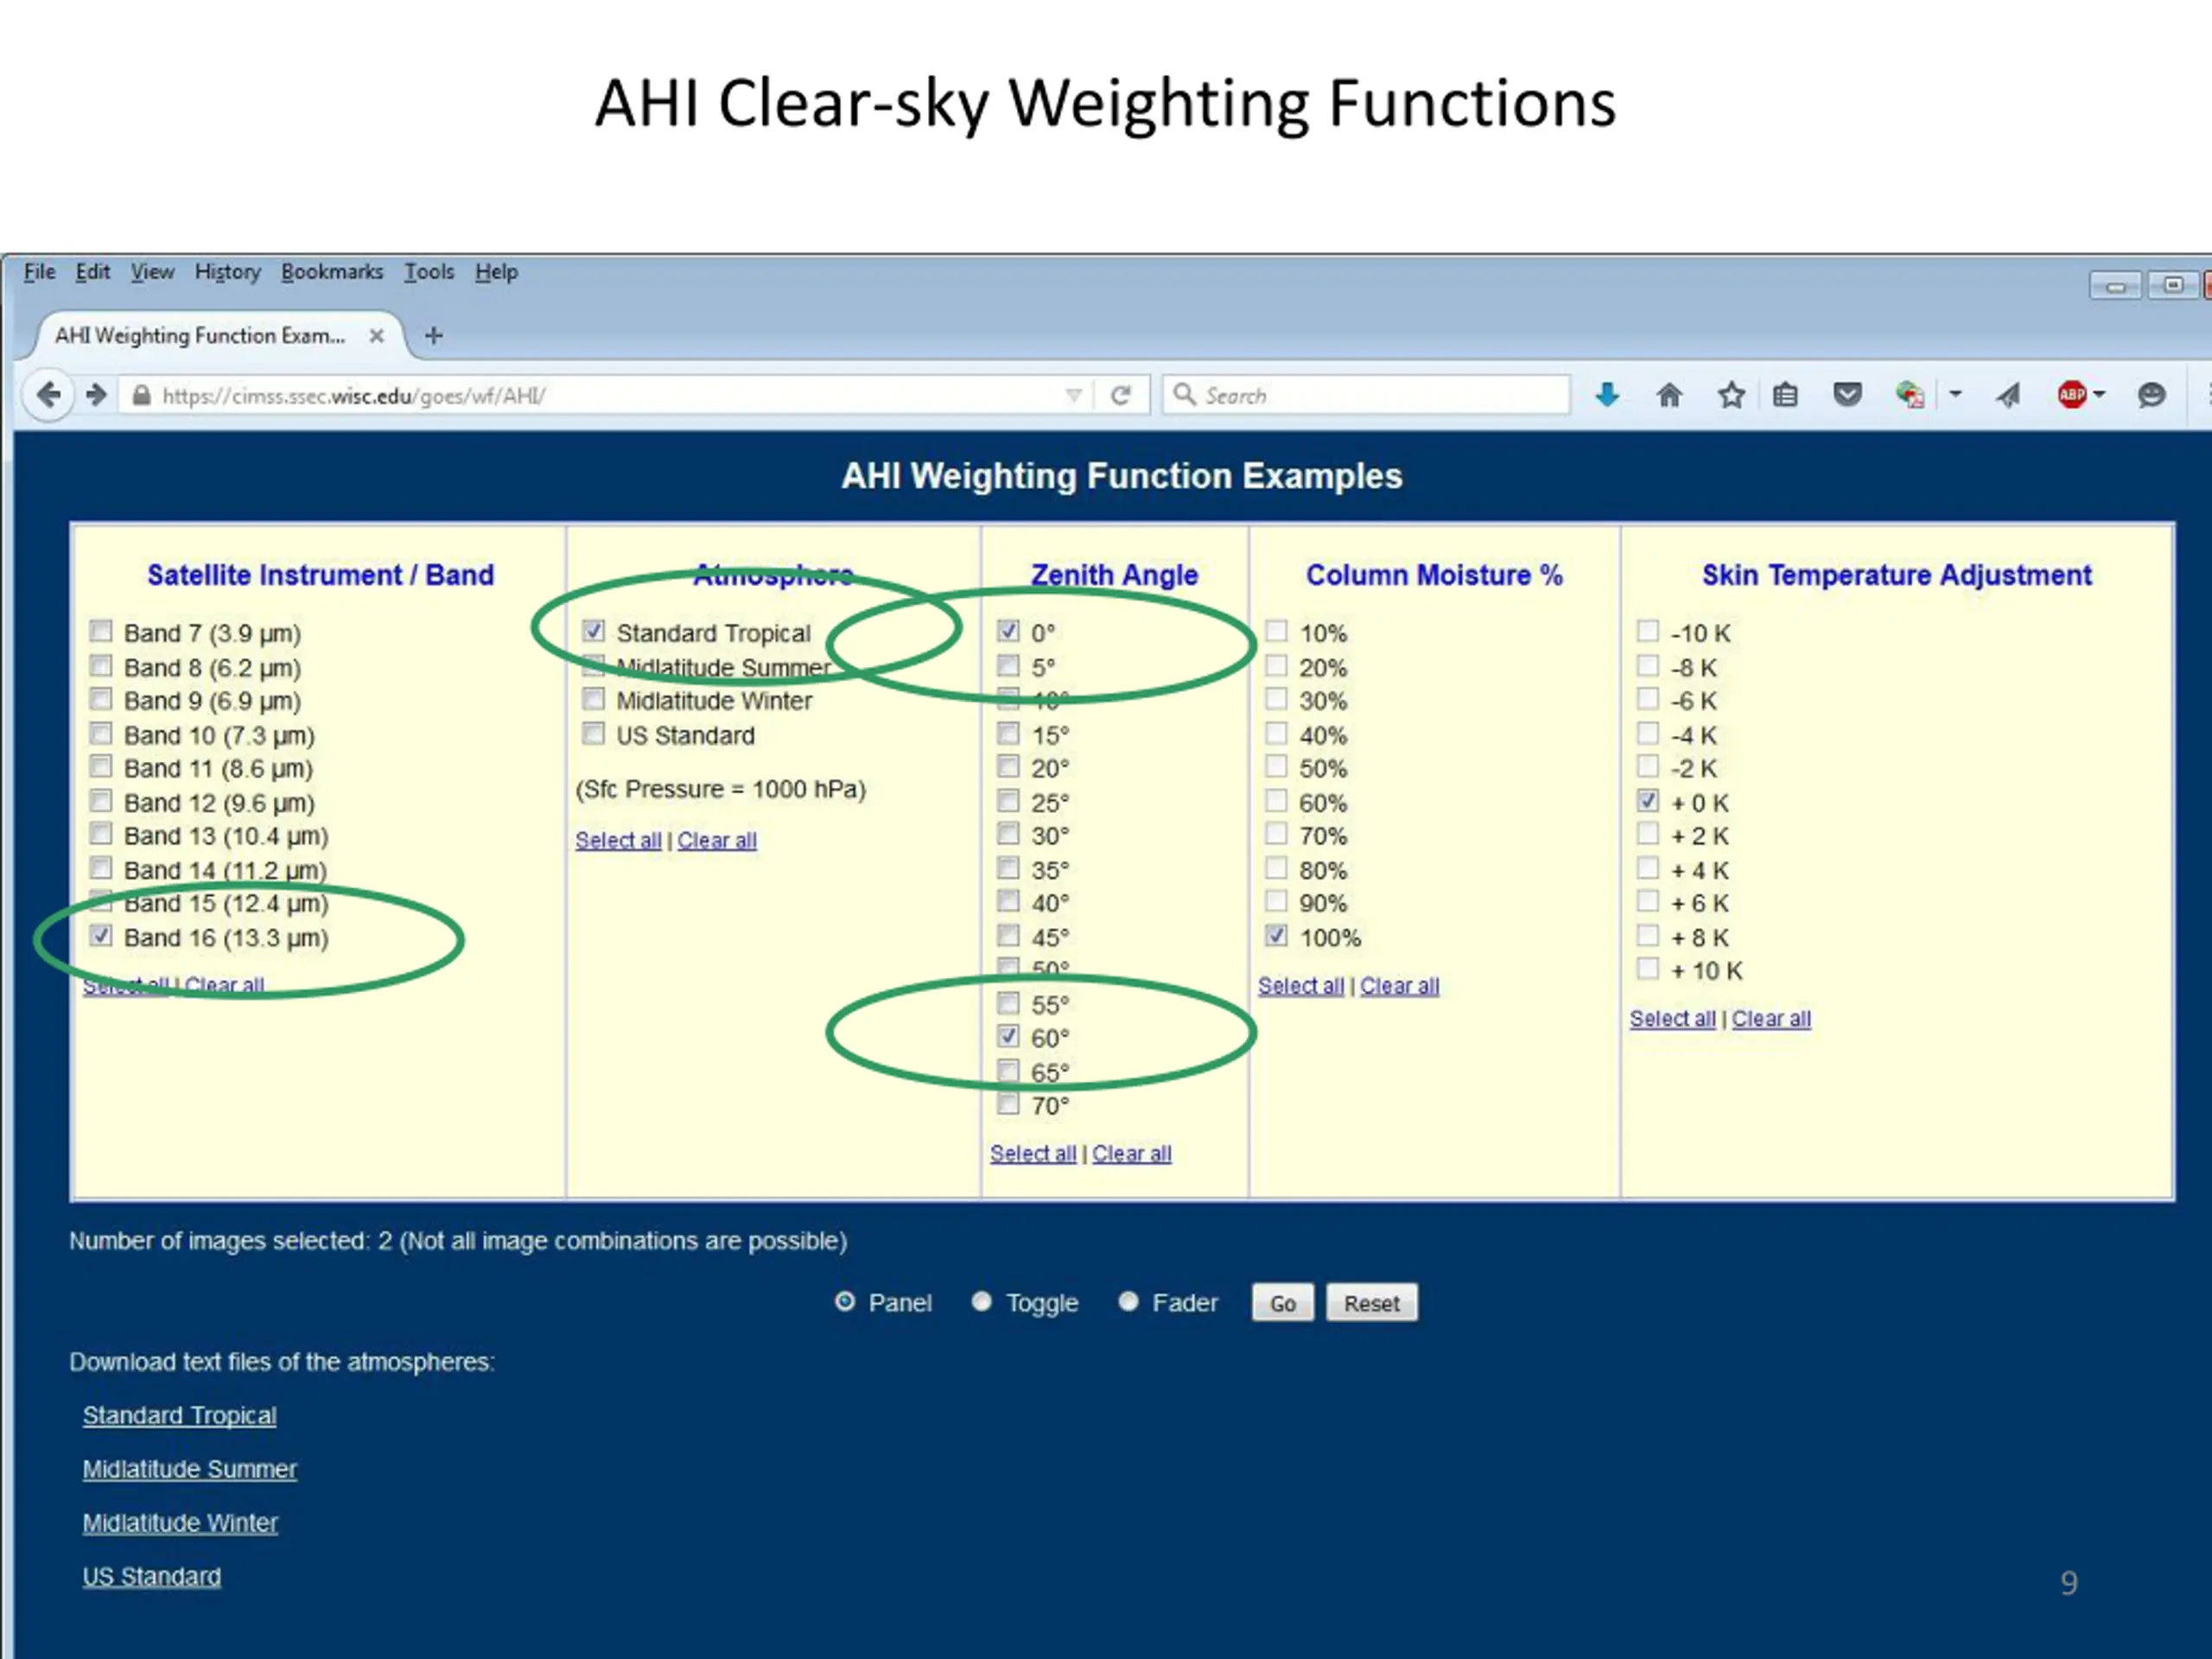The image size is (2212, 1659).
Task: Bookmark this page with the star icon
Action: [1731, 395]
